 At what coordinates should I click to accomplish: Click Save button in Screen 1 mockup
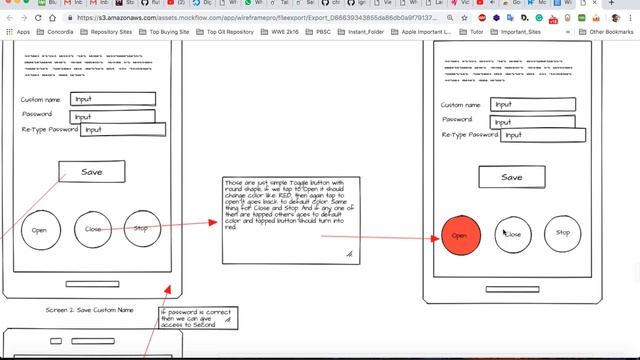[92, 171]
